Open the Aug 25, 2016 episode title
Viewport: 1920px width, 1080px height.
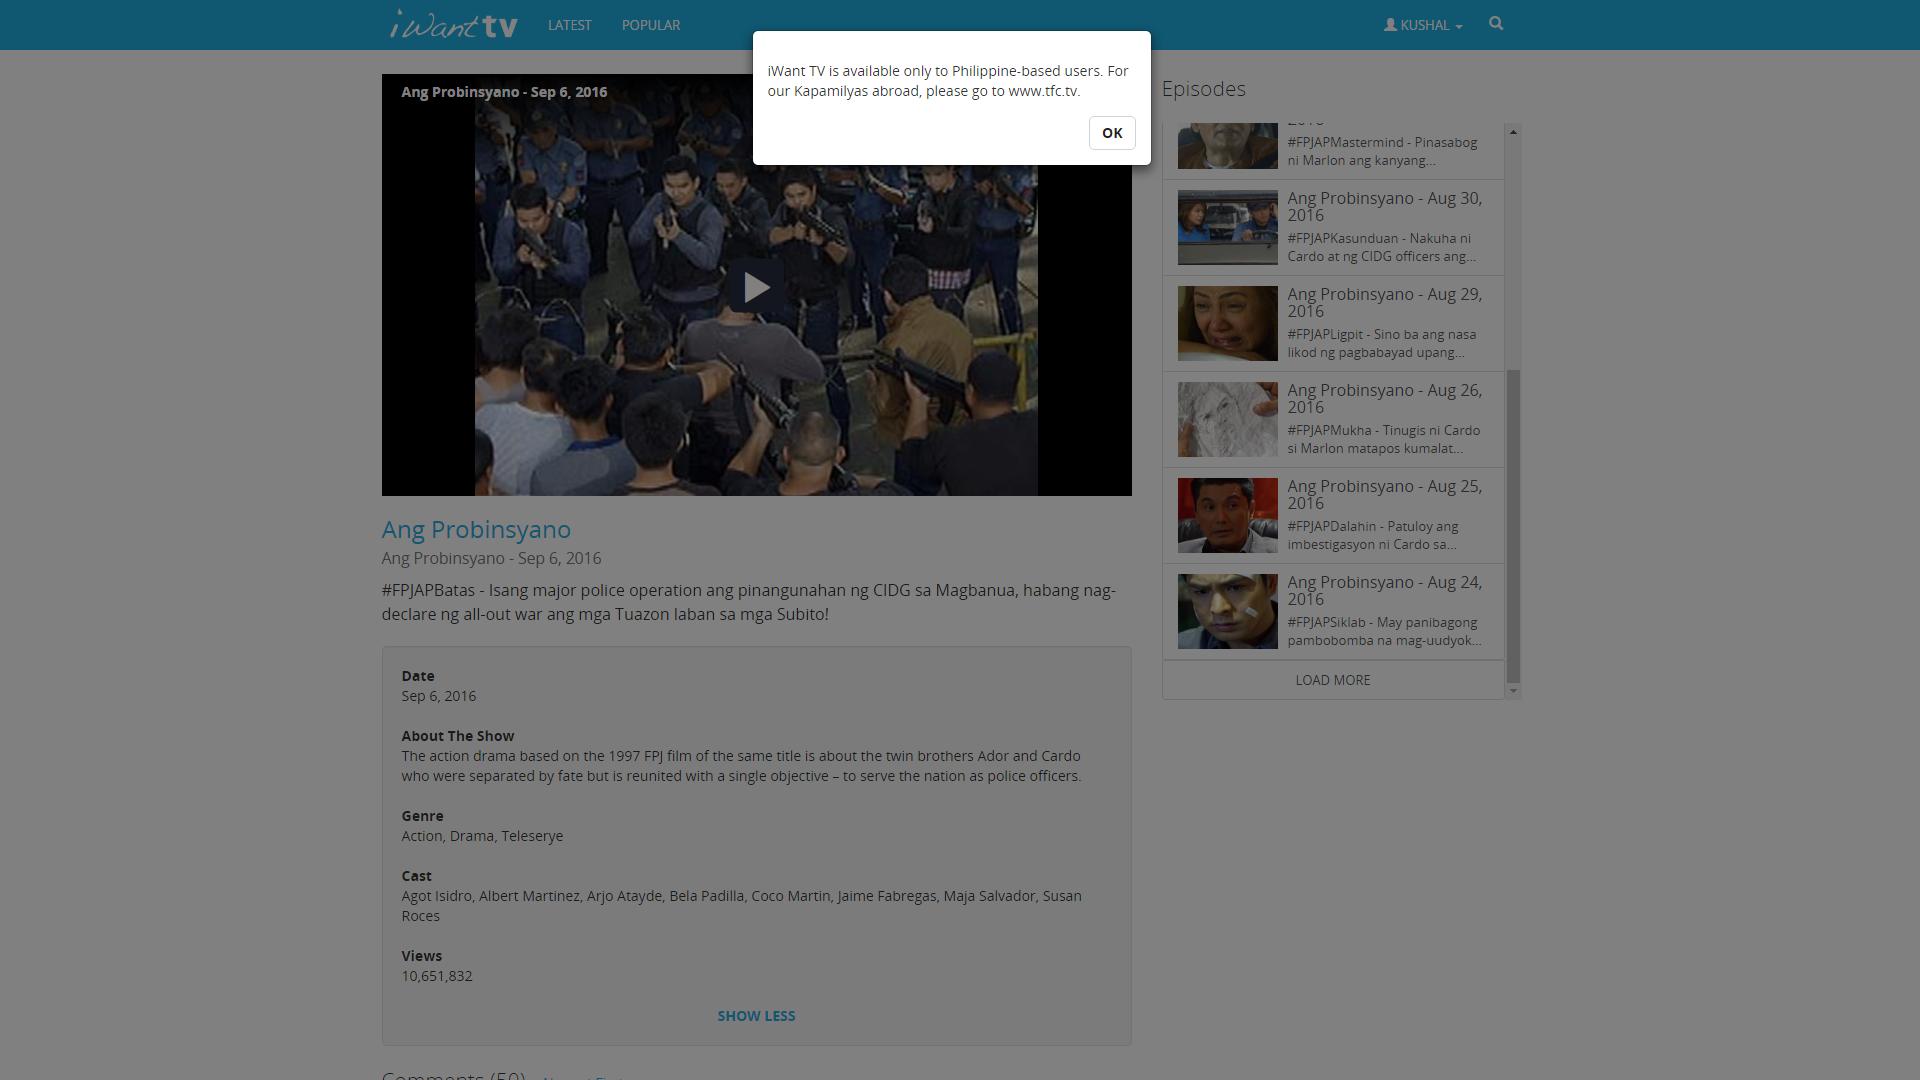[x=1384, y=494]
